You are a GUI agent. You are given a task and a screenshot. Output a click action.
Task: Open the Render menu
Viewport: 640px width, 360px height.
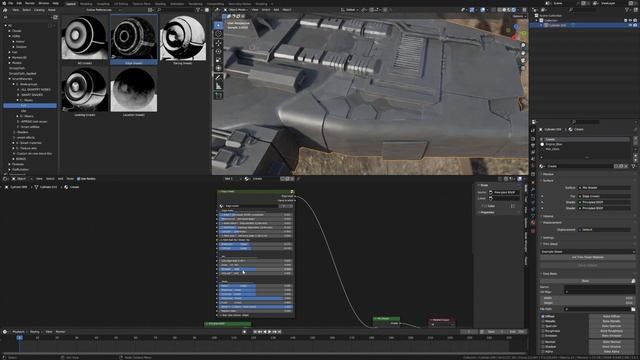tap(30, 3)
